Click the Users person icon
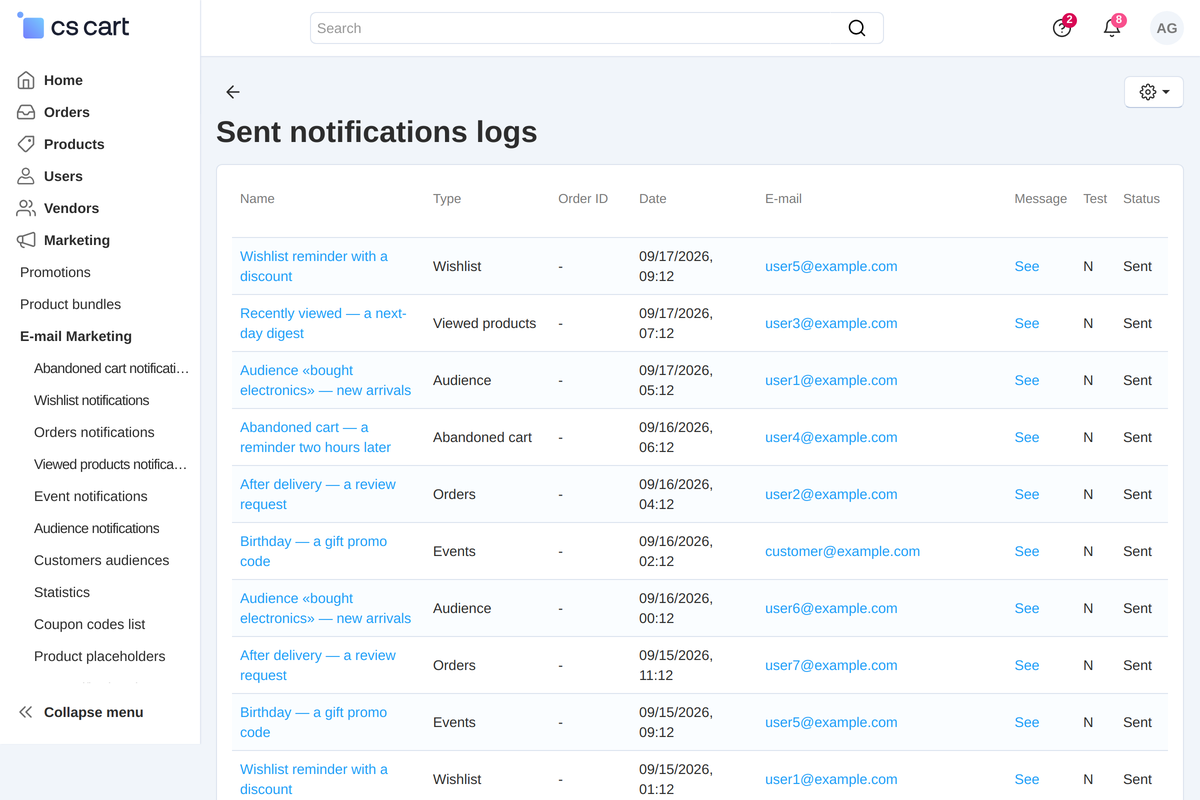This screenshot has width=1200, height=800. pos(26,176)
